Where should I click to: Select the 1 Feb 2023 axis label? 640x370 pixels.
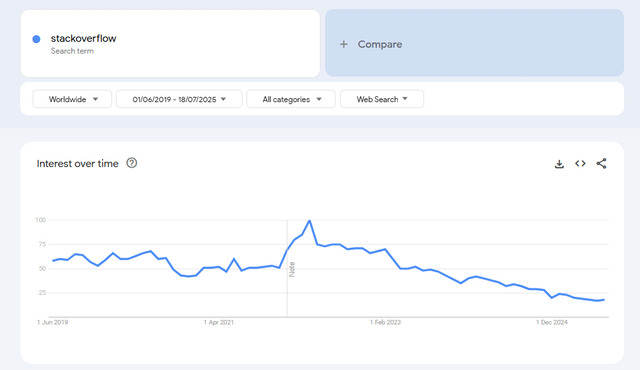(385, 322)
